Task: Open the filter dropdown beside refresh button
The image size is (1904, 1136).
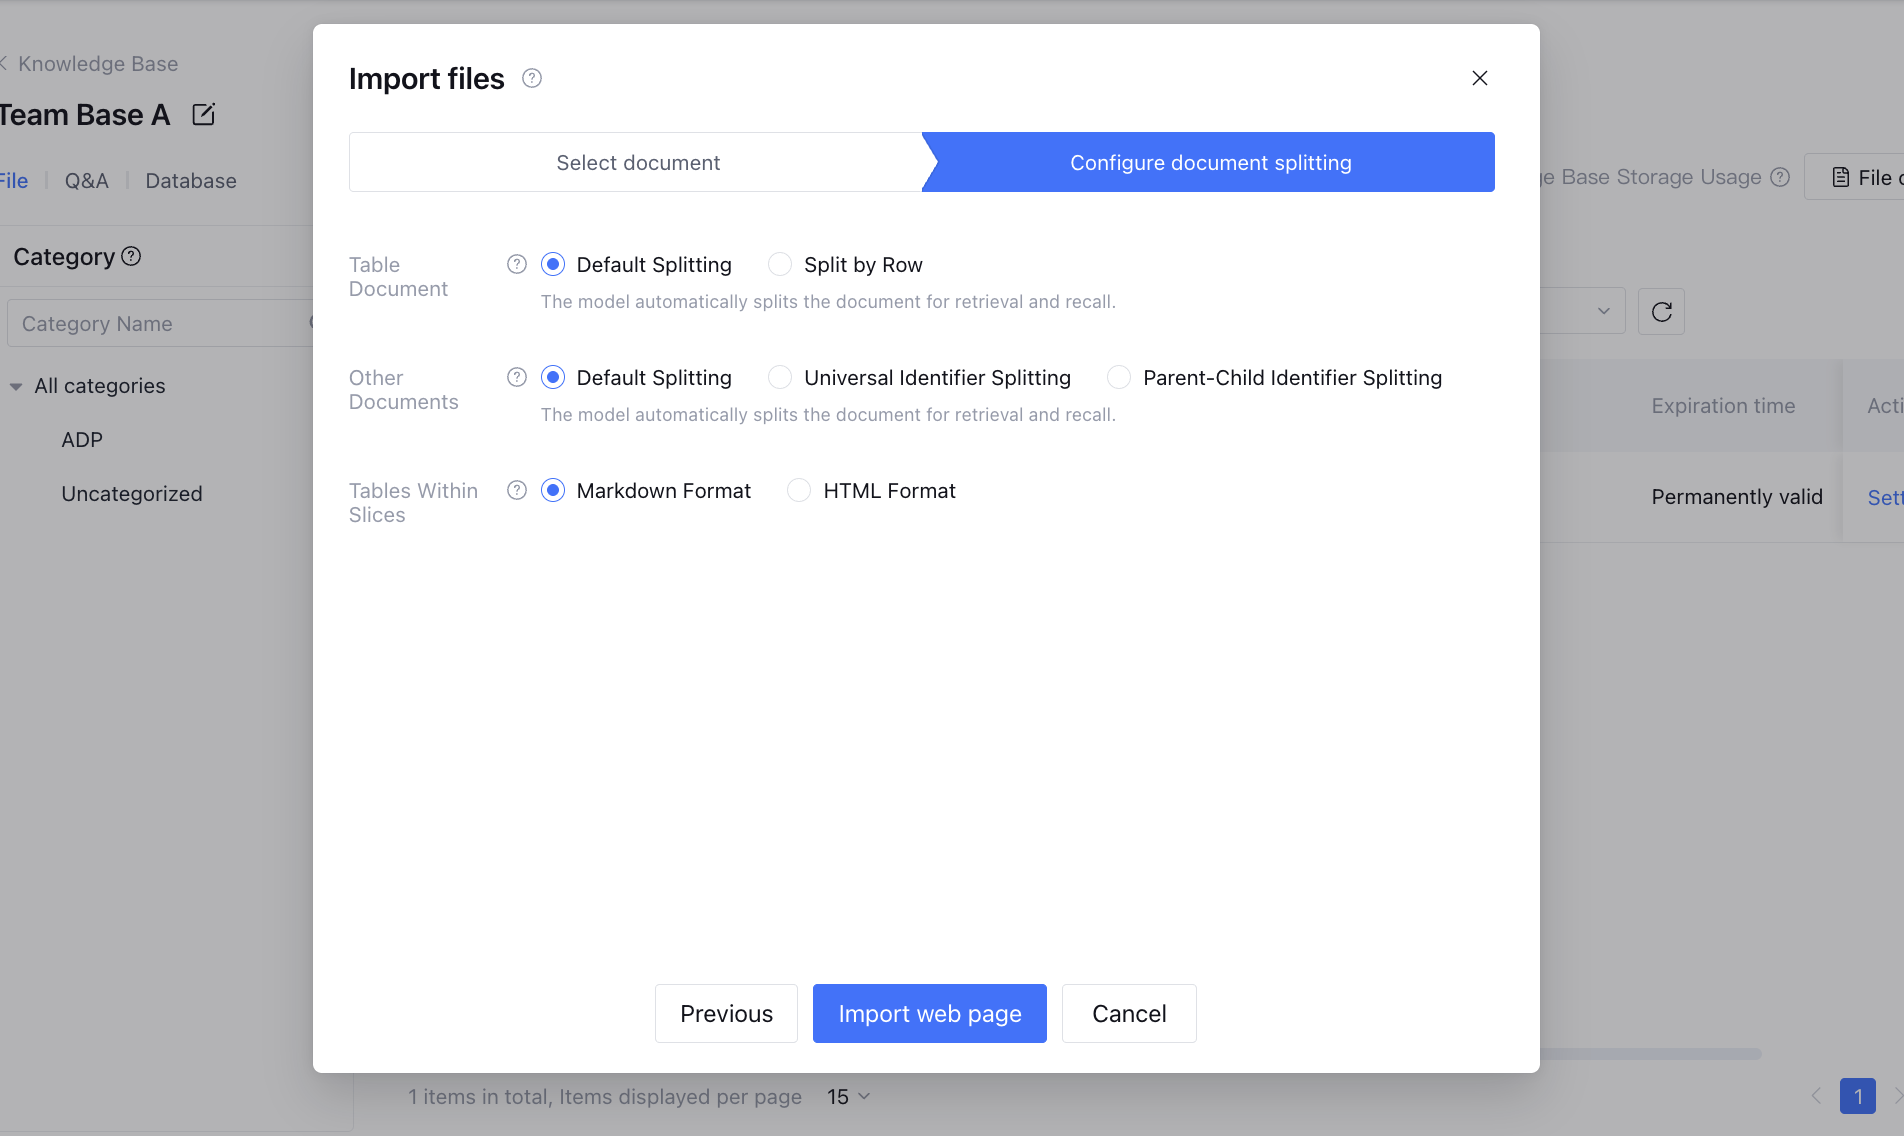Action: point(1602,312)
